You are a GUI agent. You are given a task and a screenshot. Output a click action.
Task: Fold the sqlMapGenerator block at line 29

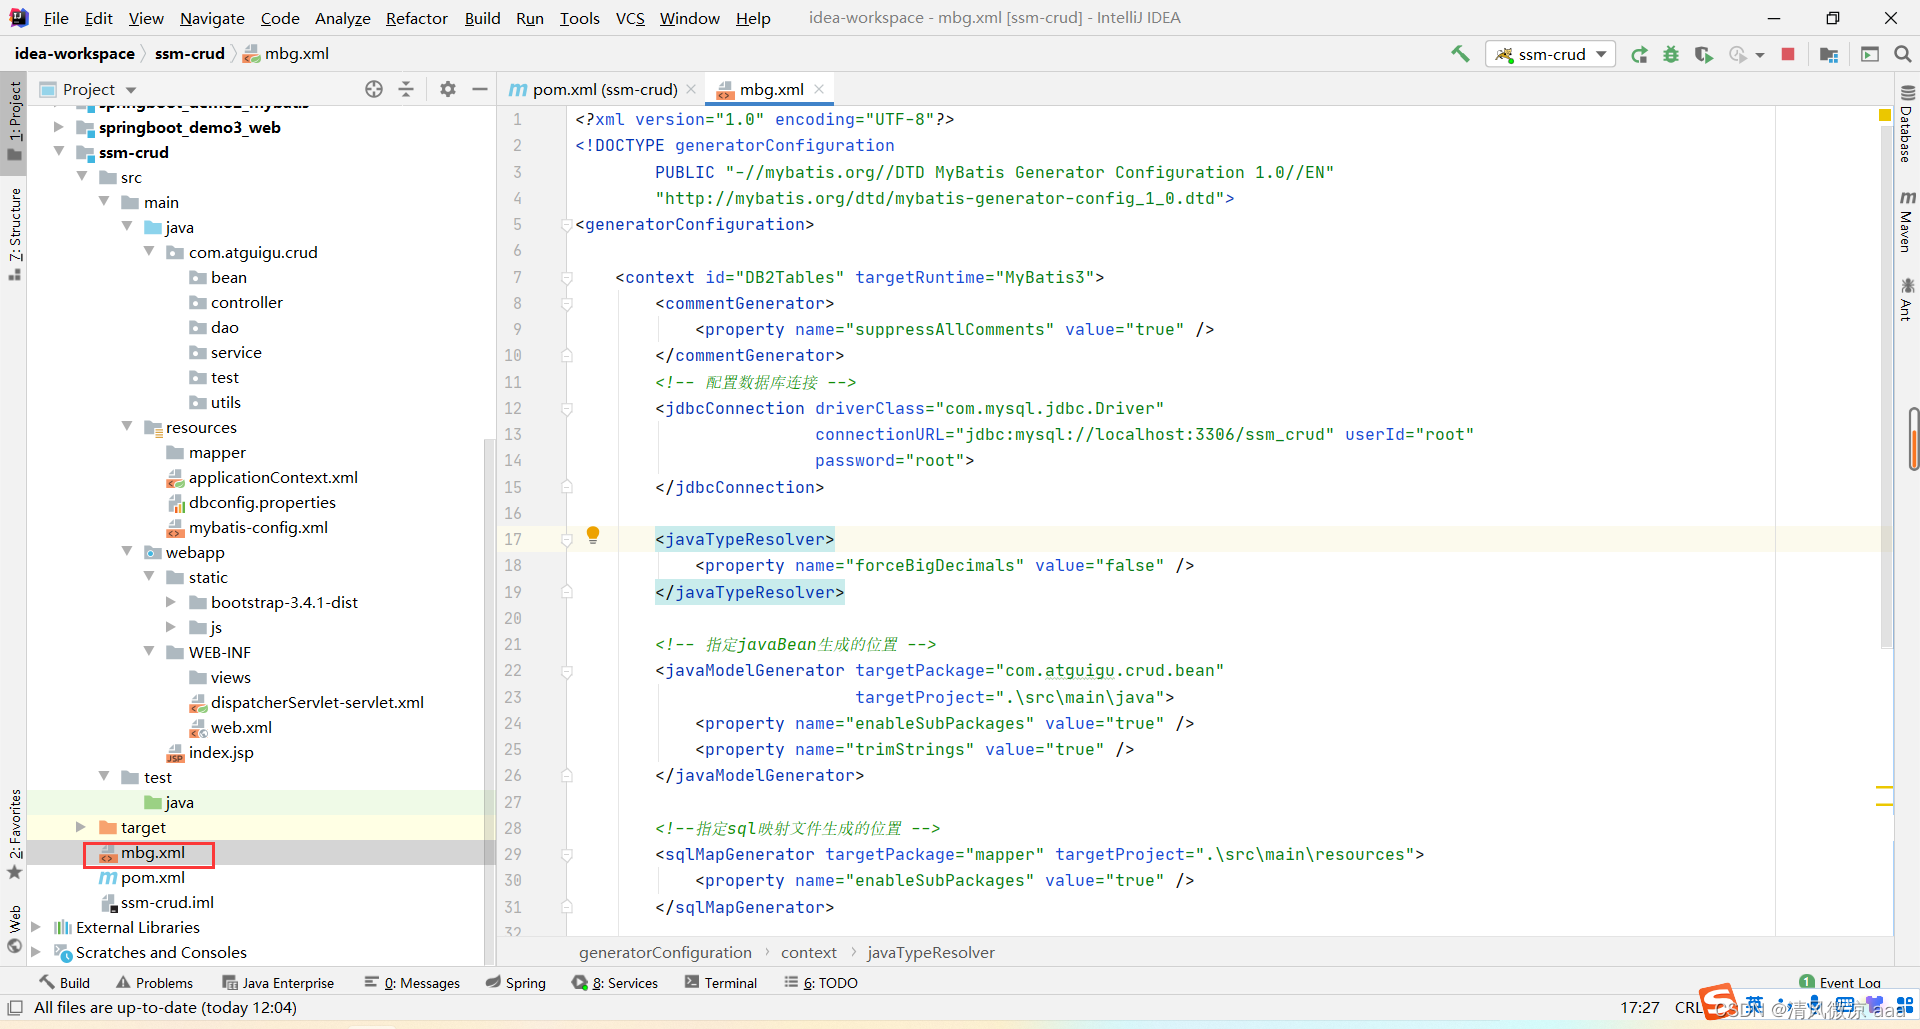tap(567, 855)
